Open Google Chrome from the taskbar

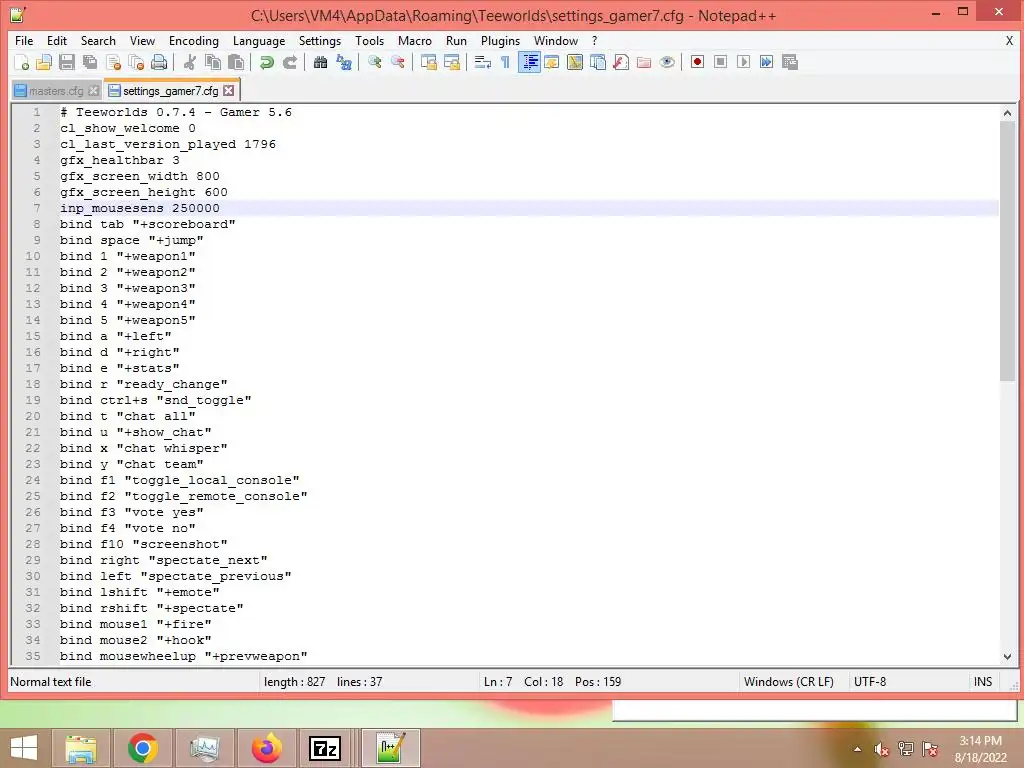click(x=142, y=748)
